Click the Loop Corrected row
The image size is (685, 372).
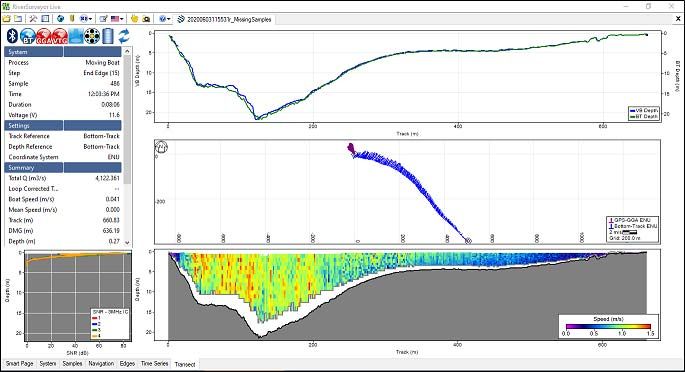tap(64, 189)
